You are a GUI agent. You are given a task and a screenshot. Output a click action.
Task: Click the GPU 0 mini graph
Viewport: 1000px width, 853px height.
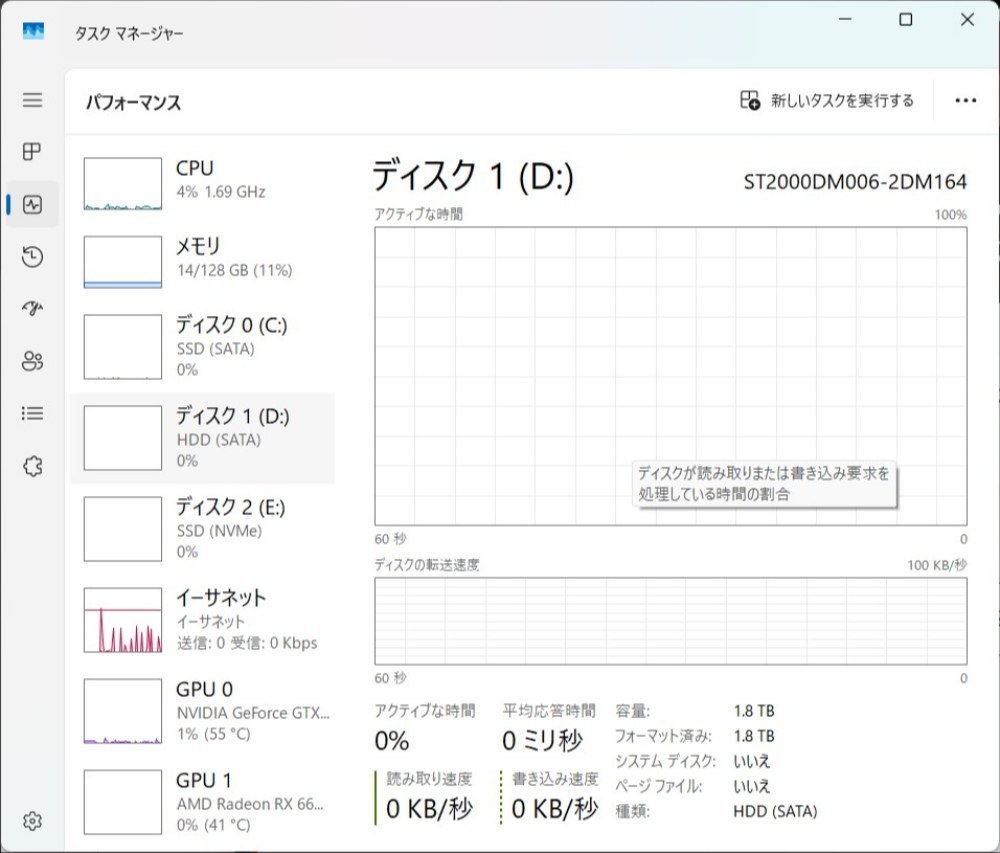[122, 711]
